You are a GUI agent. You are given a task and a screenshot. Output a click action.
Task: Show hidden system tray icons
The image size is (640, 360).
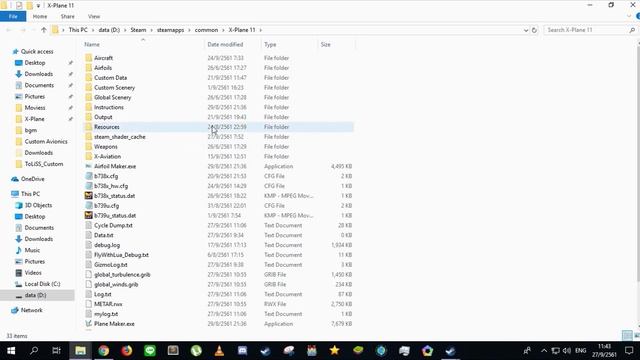pos(544,351)
